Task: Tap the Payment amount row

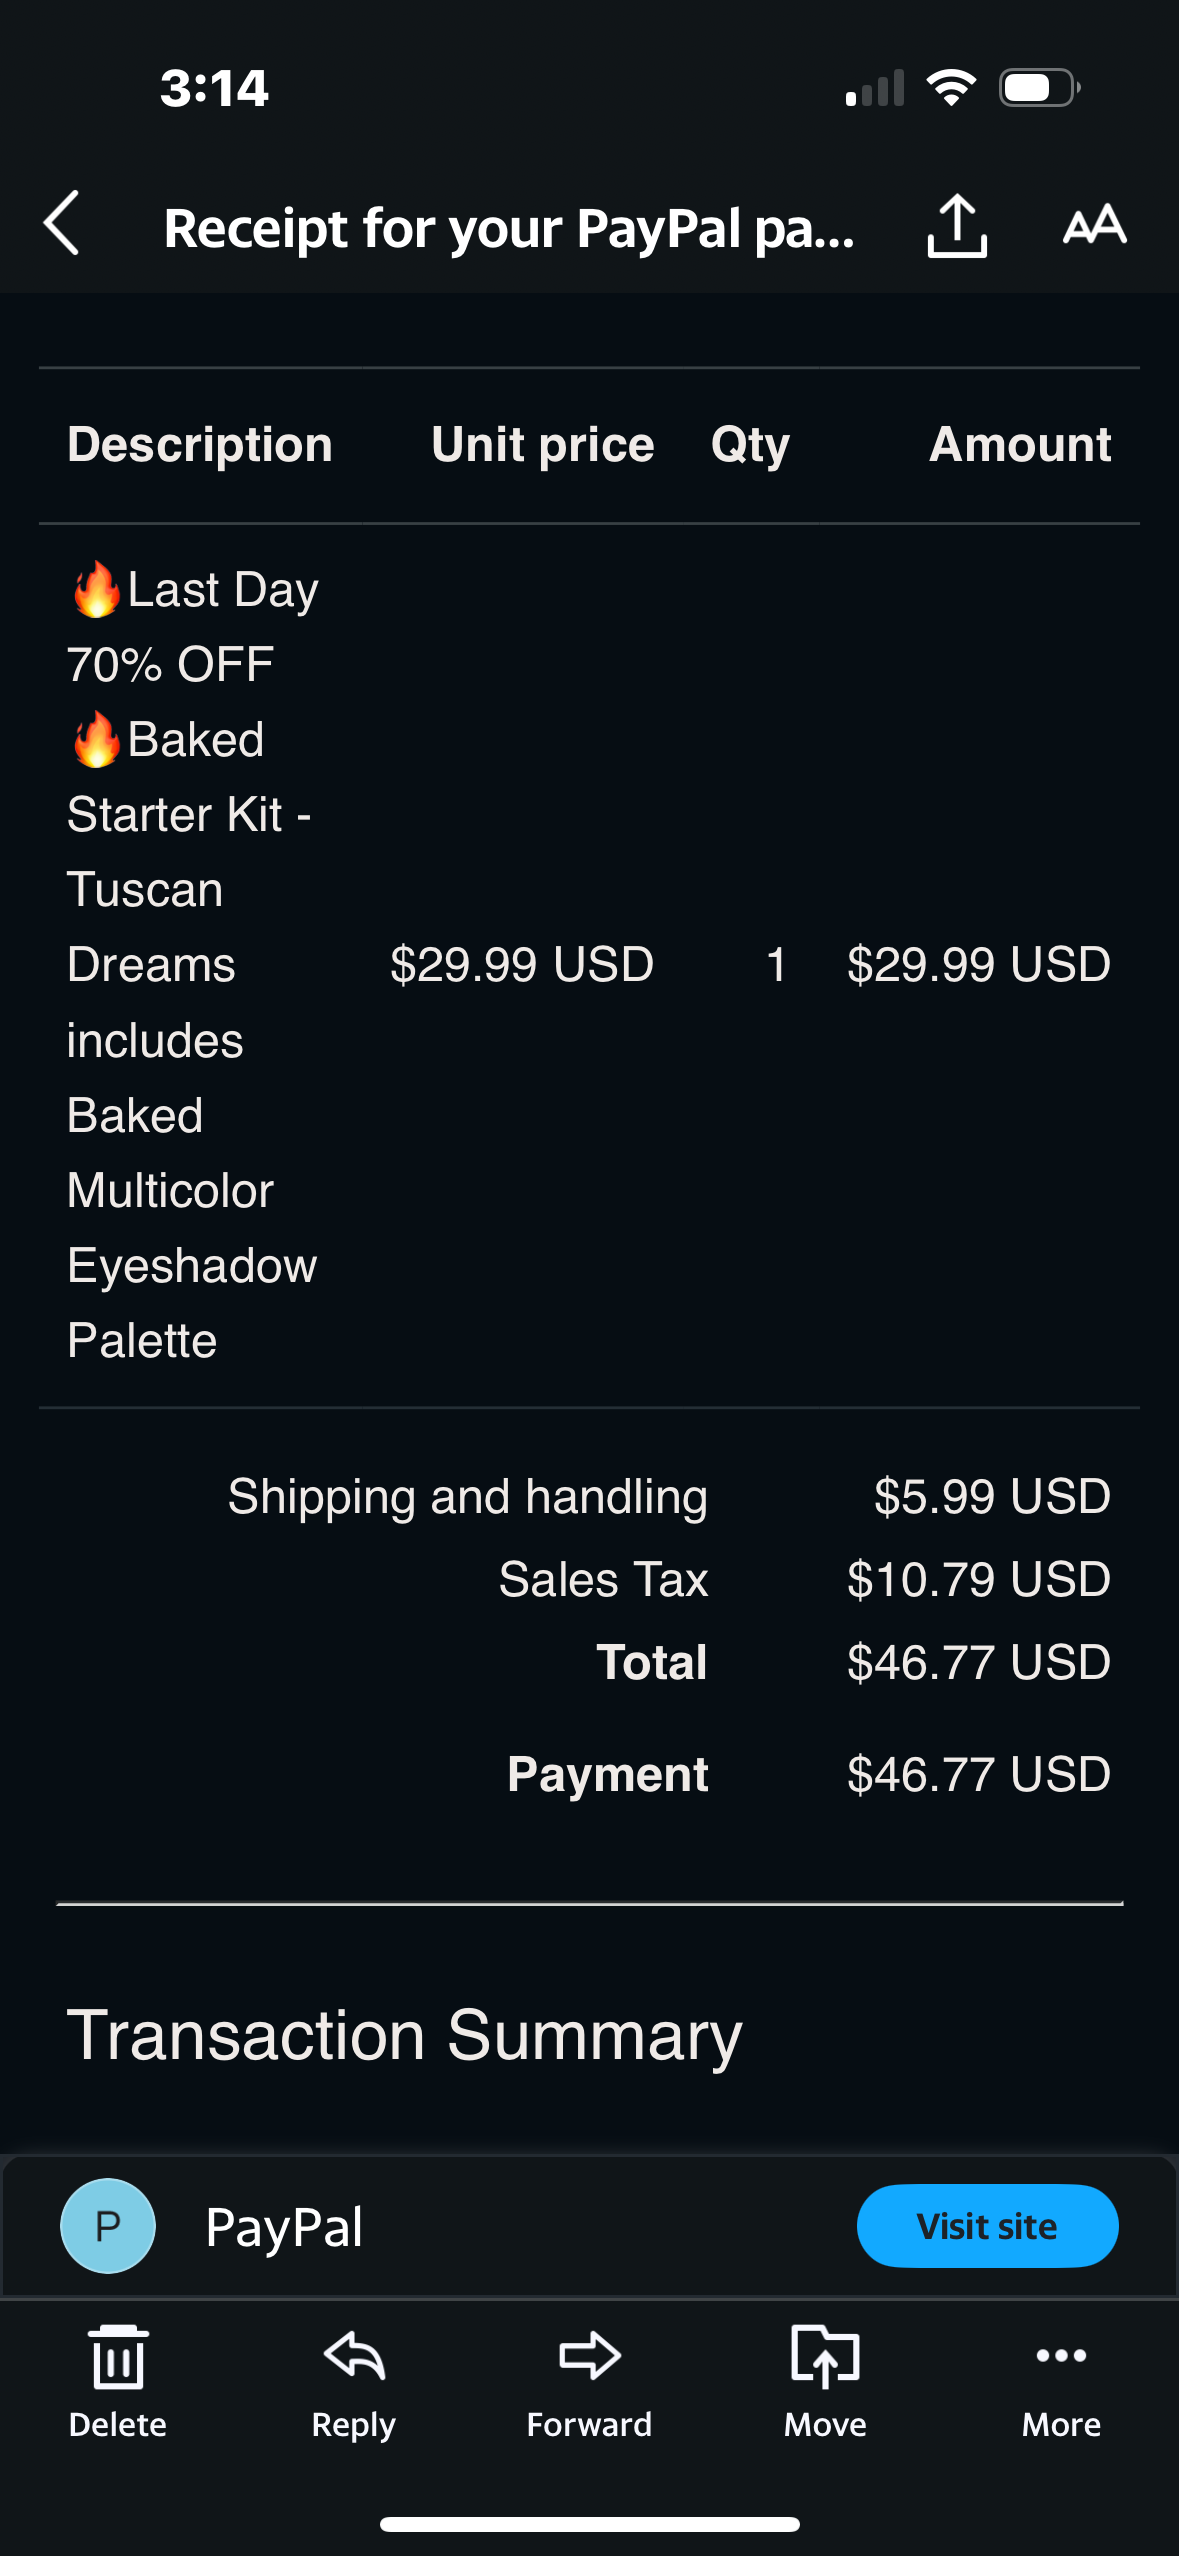Action: [978, 1775]
